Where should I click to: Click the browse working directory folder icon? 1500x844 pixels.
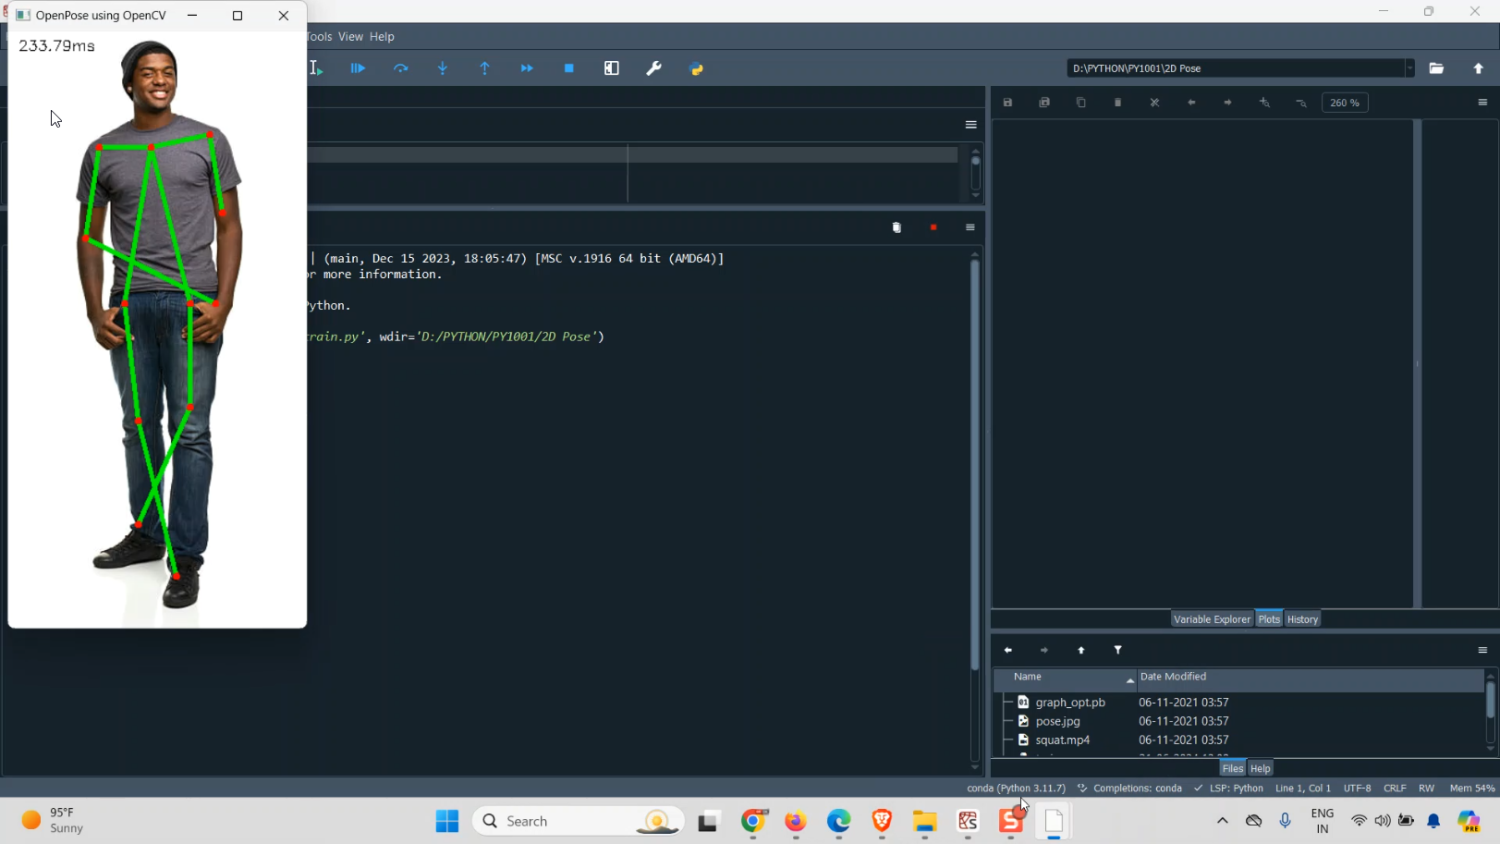1436,68
